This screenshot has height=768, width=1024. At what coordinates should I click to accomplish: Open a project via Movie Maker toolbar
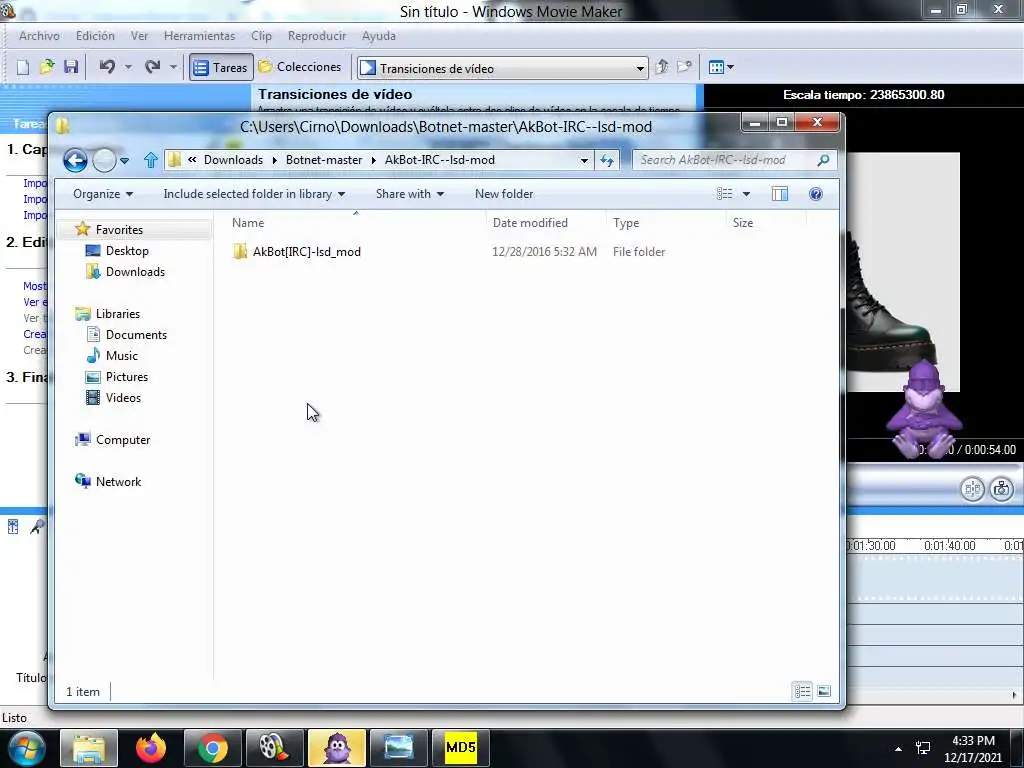click(x=47, y=67)
